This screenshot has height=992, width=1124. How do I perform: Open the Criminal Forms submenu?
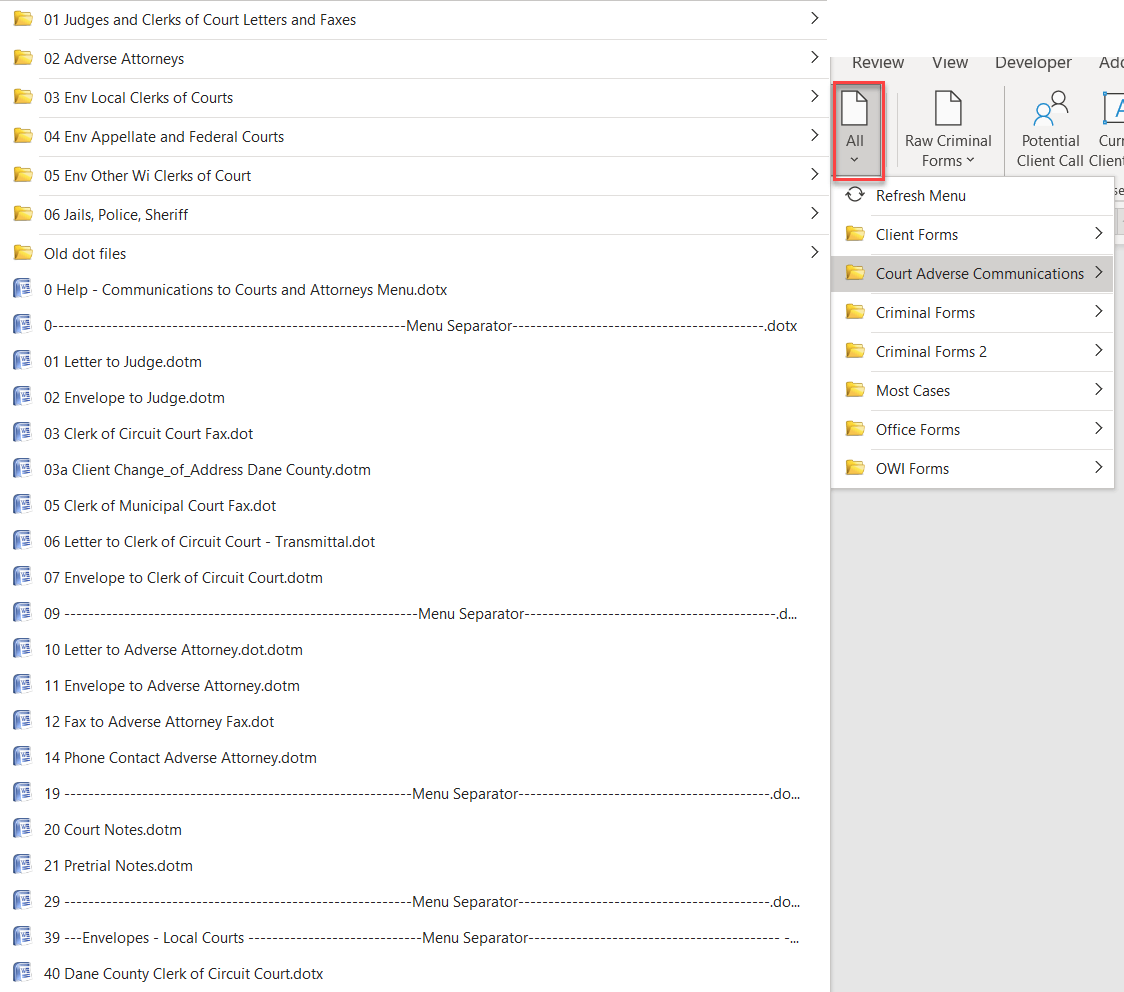pos(972,313)
